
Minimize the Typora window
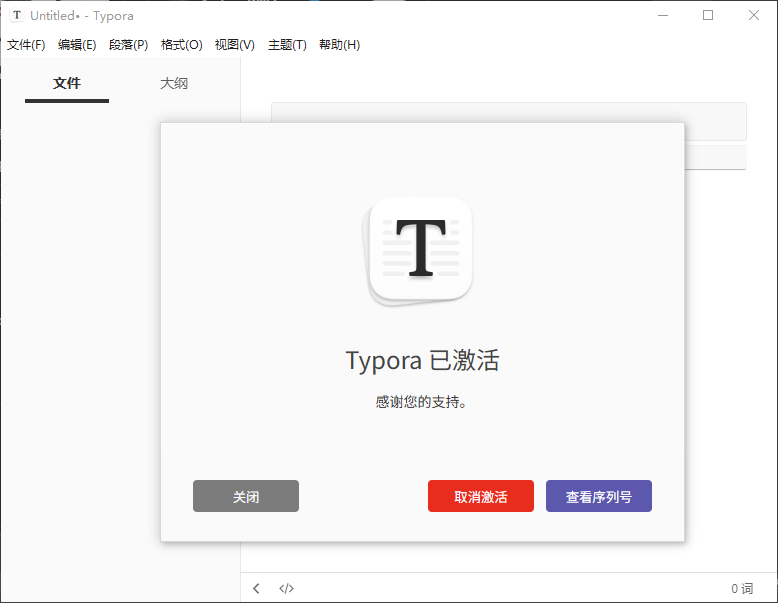point(663,15)
